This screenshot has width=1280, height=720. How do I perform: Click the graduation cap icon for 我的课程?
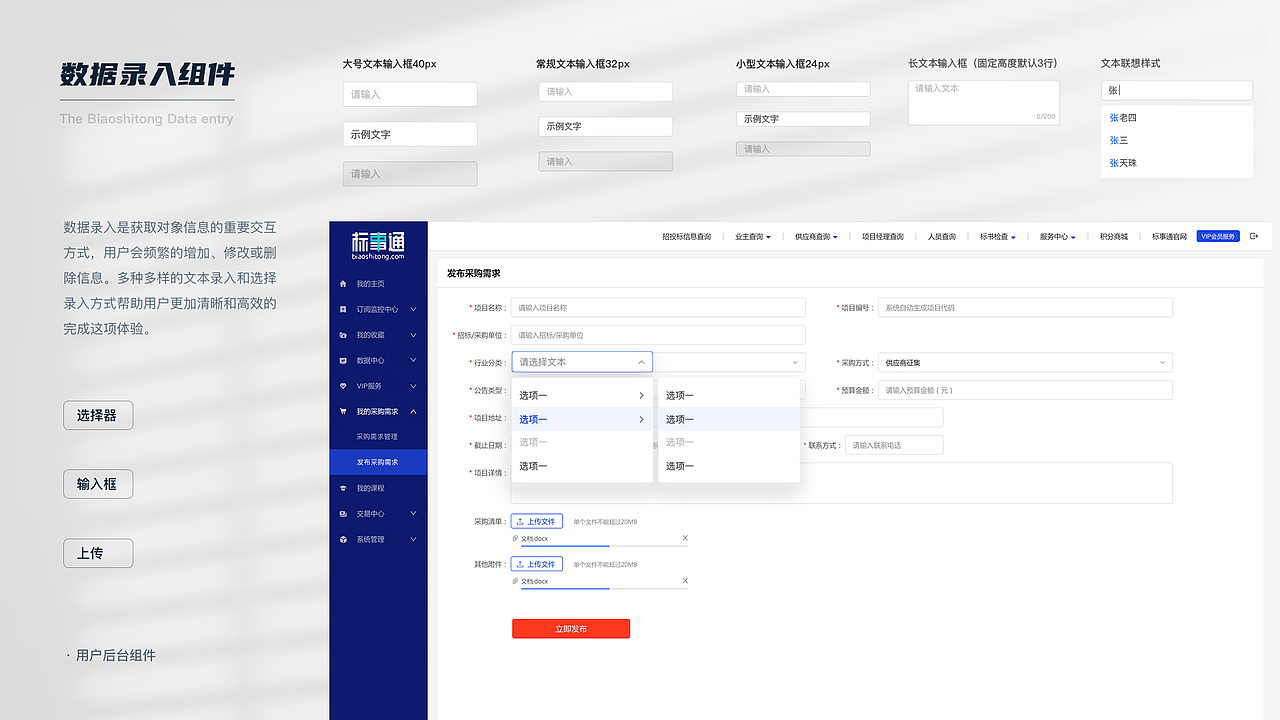click(x=343, y=488)
